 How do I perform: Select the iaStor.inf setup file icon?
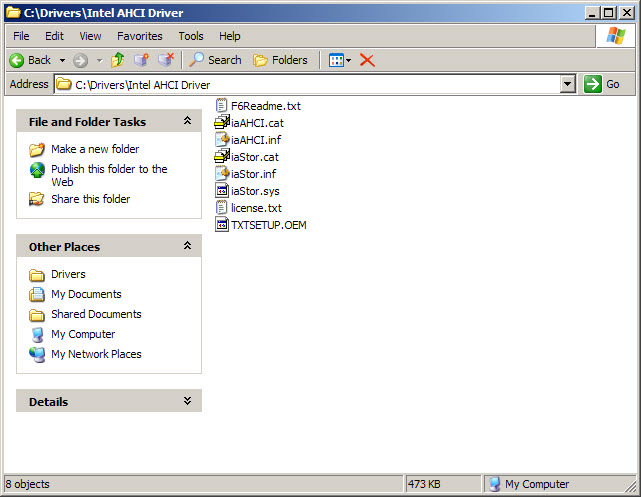pos(222,174)
